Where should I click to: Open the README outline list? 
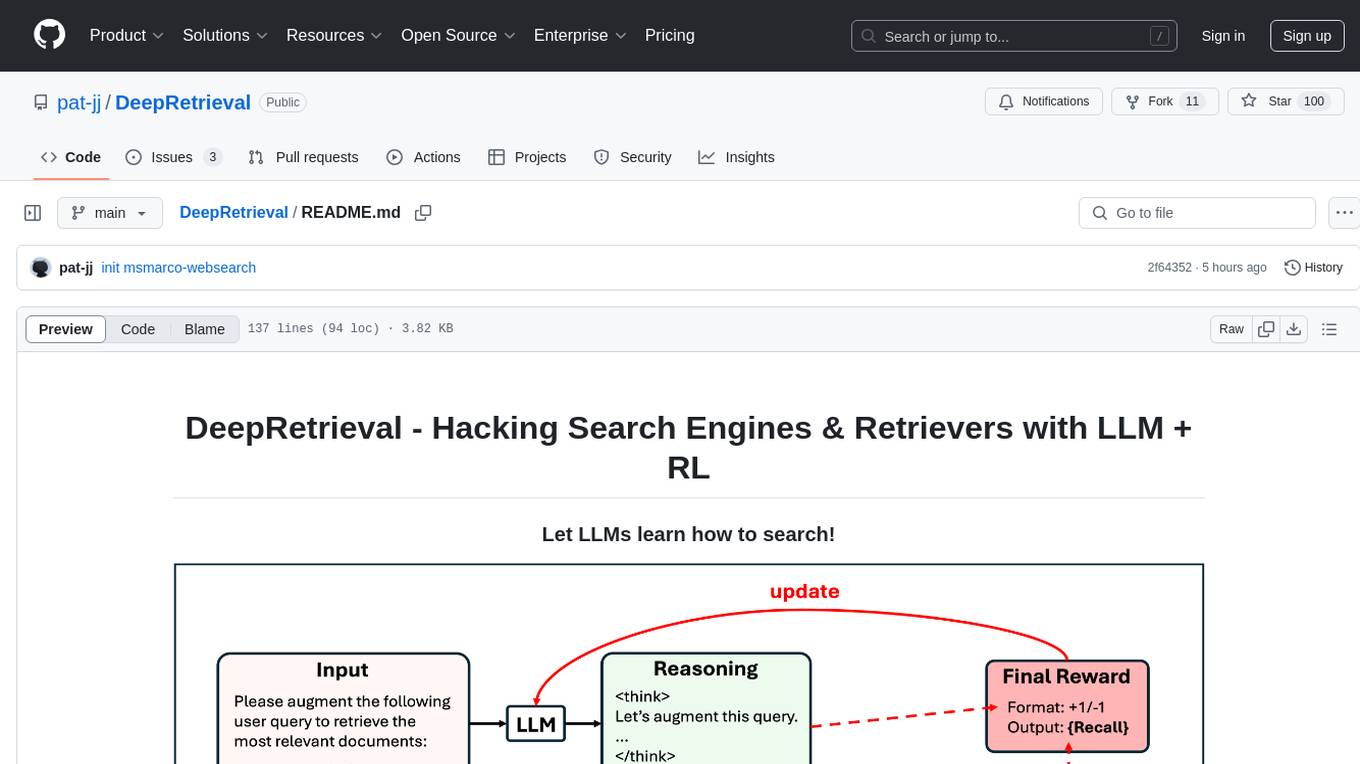point(1329,329)
